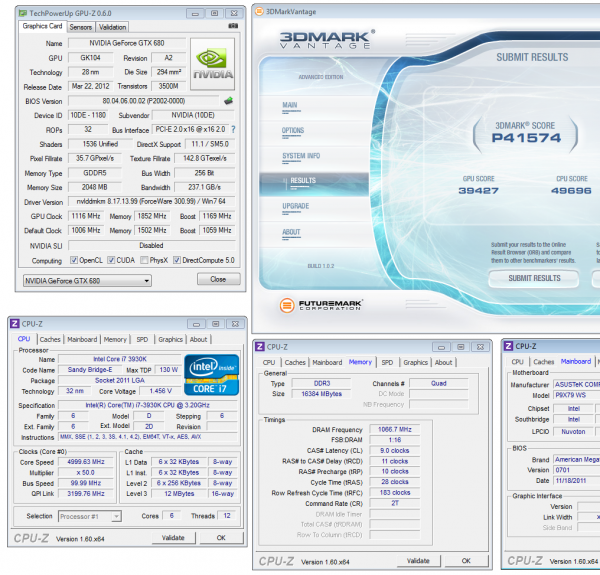
Task: Toggle the OpenCL checkbox in GPU-Z
Action: click(74, 260)
